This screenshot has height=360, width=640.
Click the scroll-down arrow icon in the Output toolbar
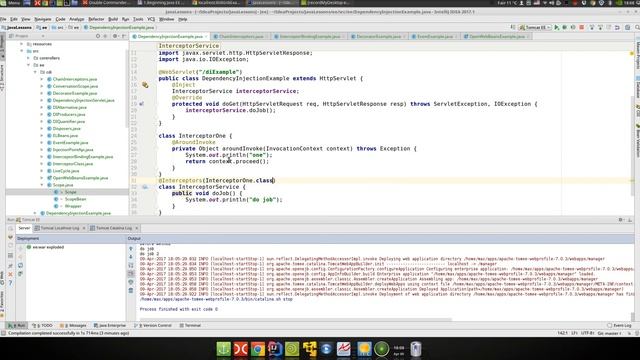(x=131, y=257)
